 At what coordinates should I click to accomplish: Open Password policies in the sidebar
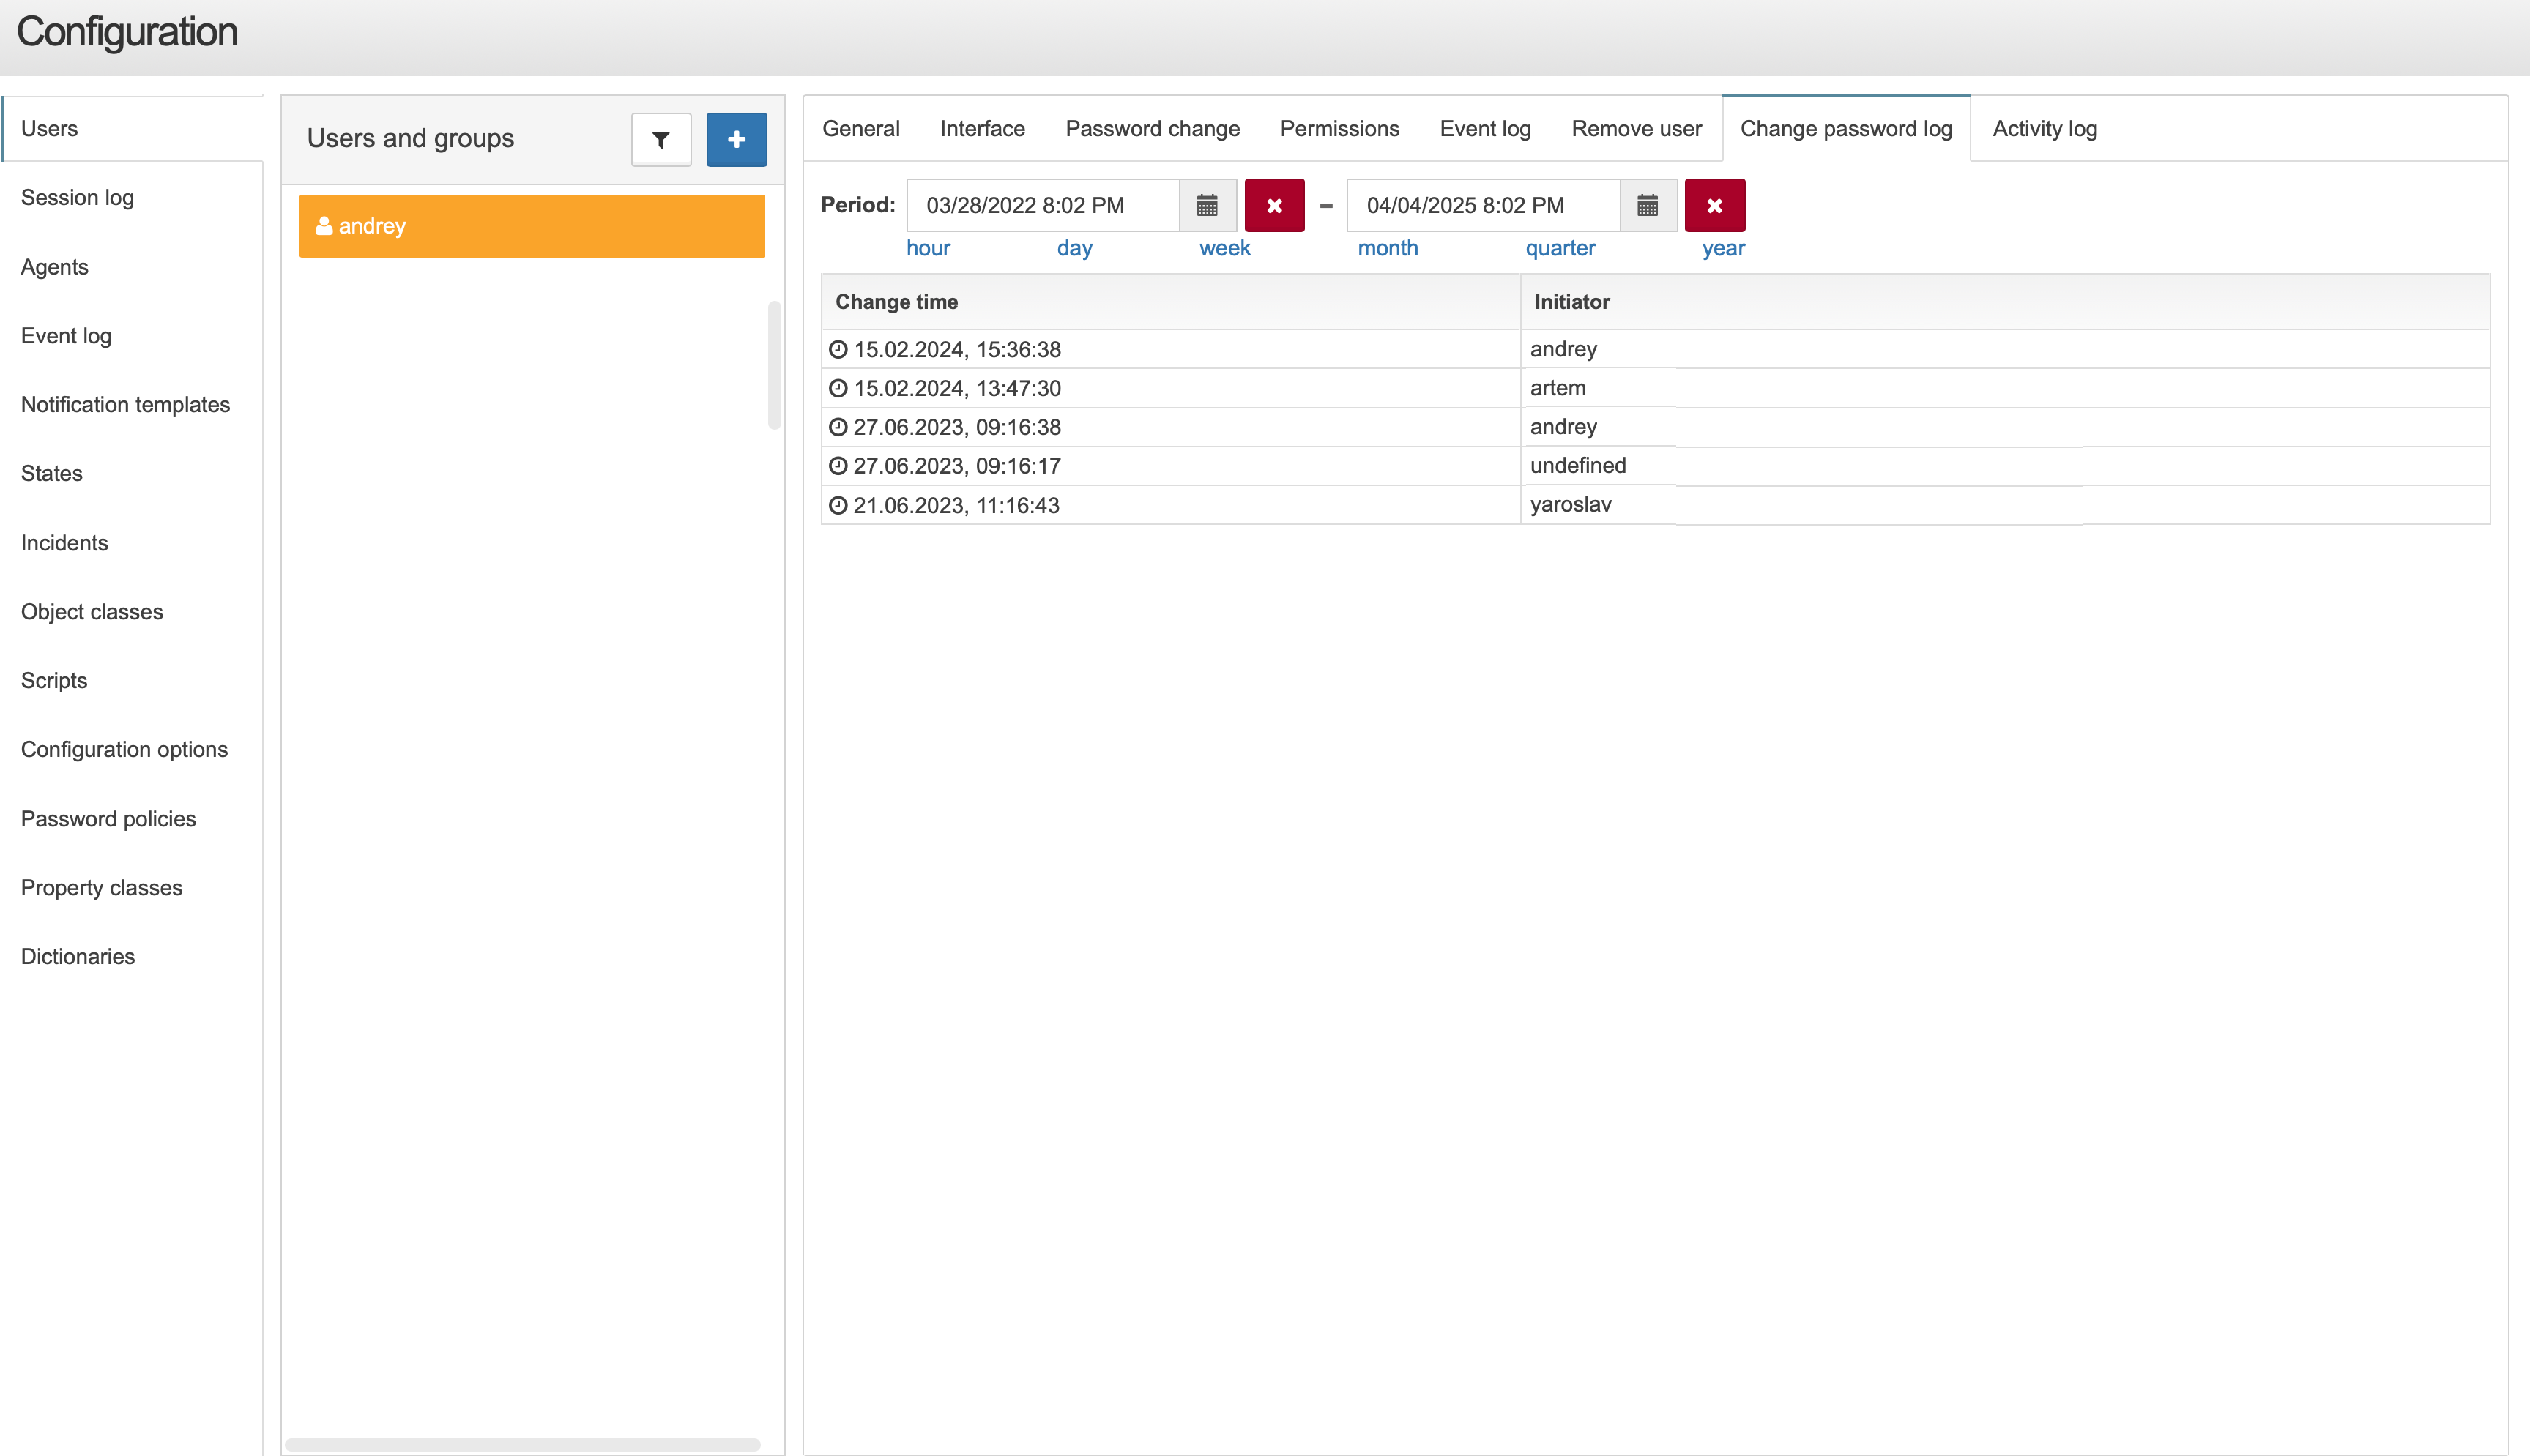point(132,819)
